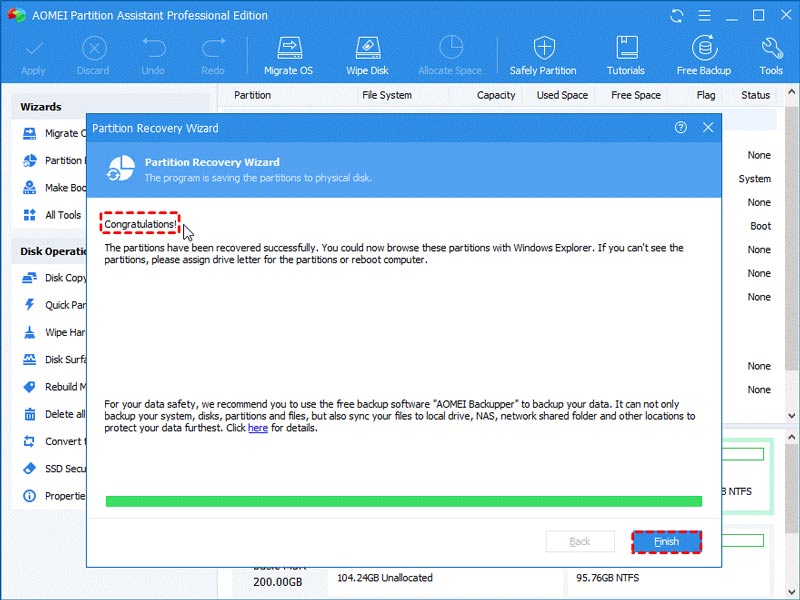Viewport: 800px width, 600px height.
Task: Click the partition list scroll-up arrow
Action: [x=791, y=92]
